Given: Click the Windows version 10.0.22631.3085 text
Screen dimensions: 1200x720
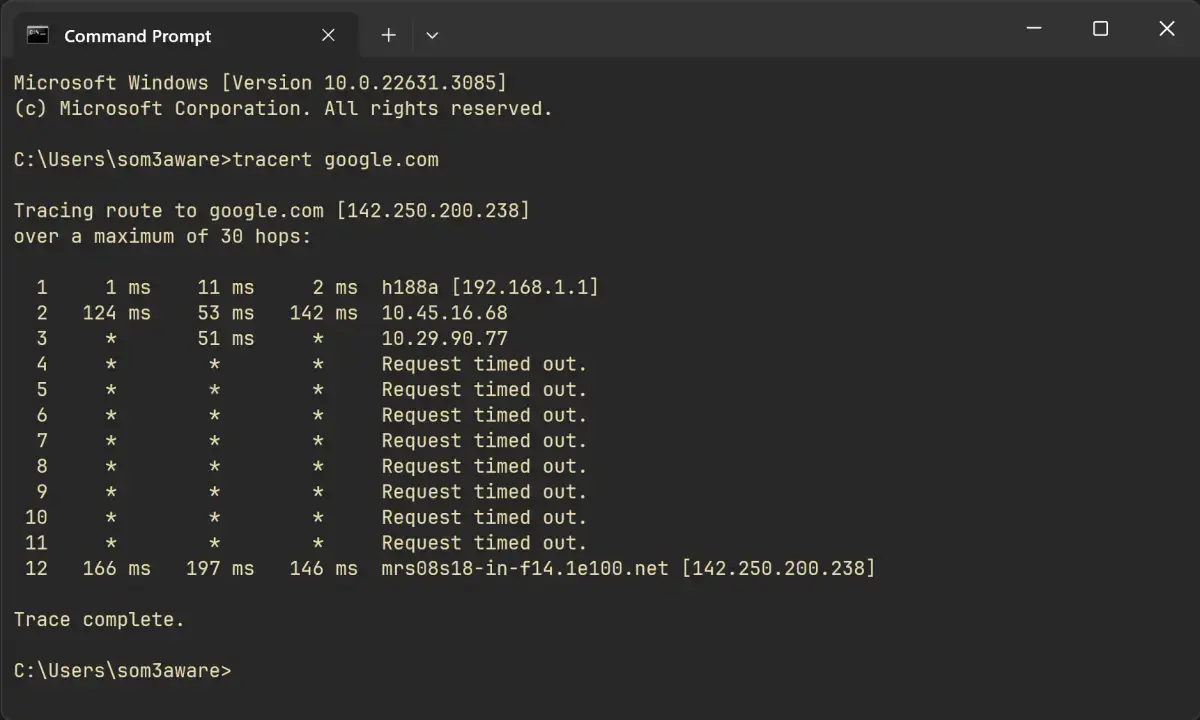Looking at the screenshot, I should (x=410, y=83).
